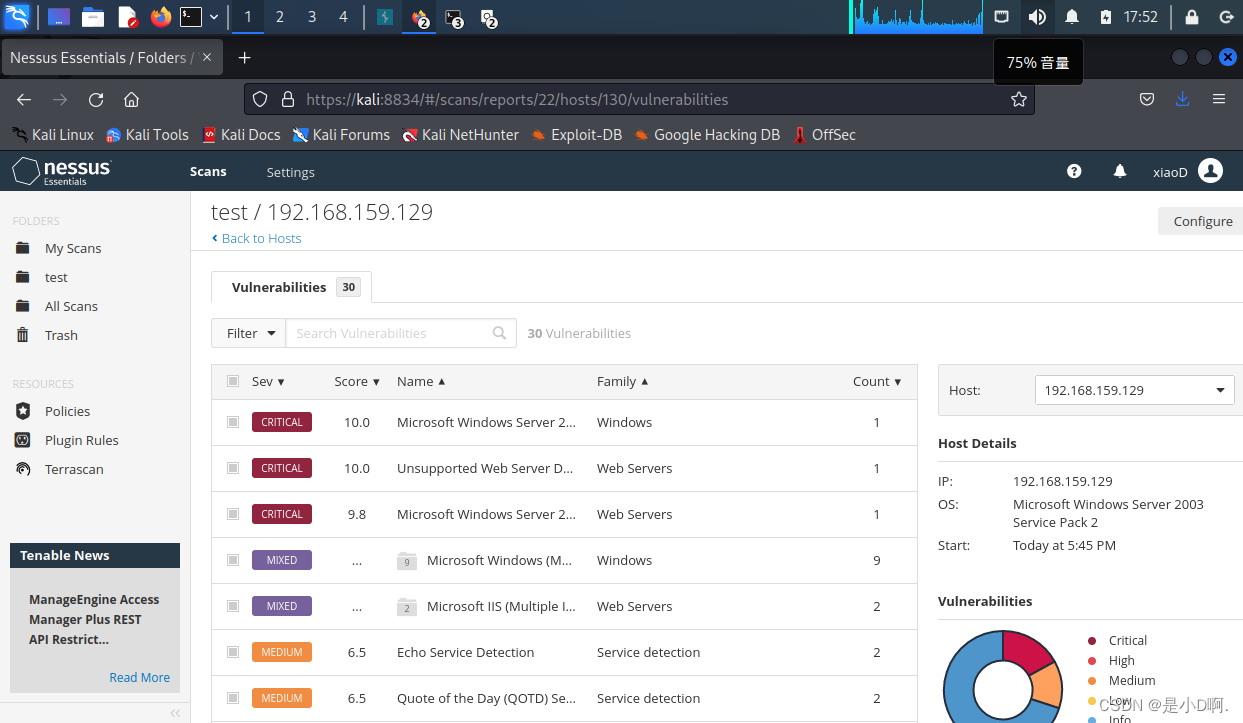Viewport: 1243px width, 723px height.
Task: Go to Firefox home page
Action: coord(131,99)
